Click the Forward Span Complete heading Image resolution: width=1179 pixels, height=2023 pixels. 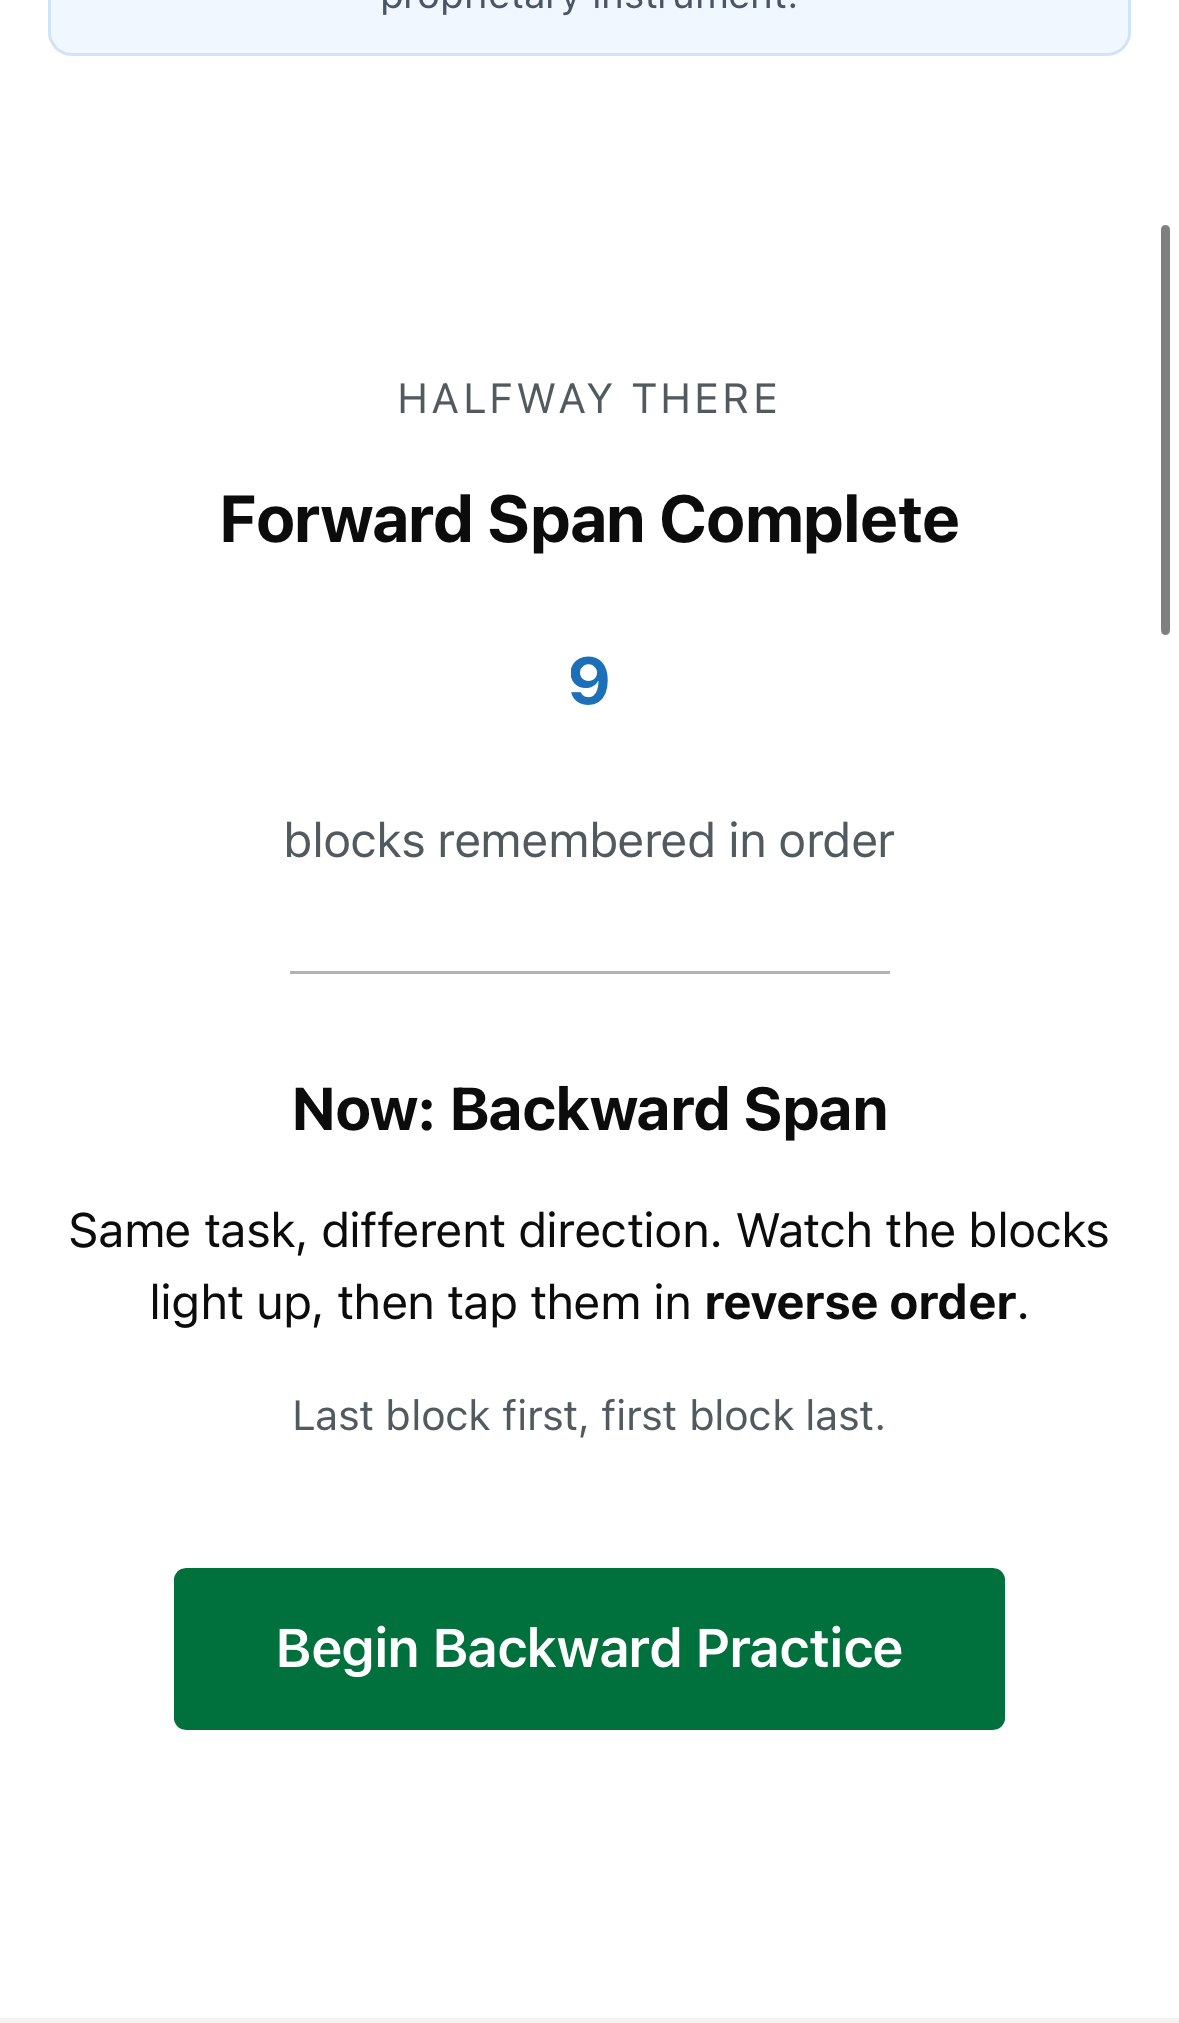(589, 520)
